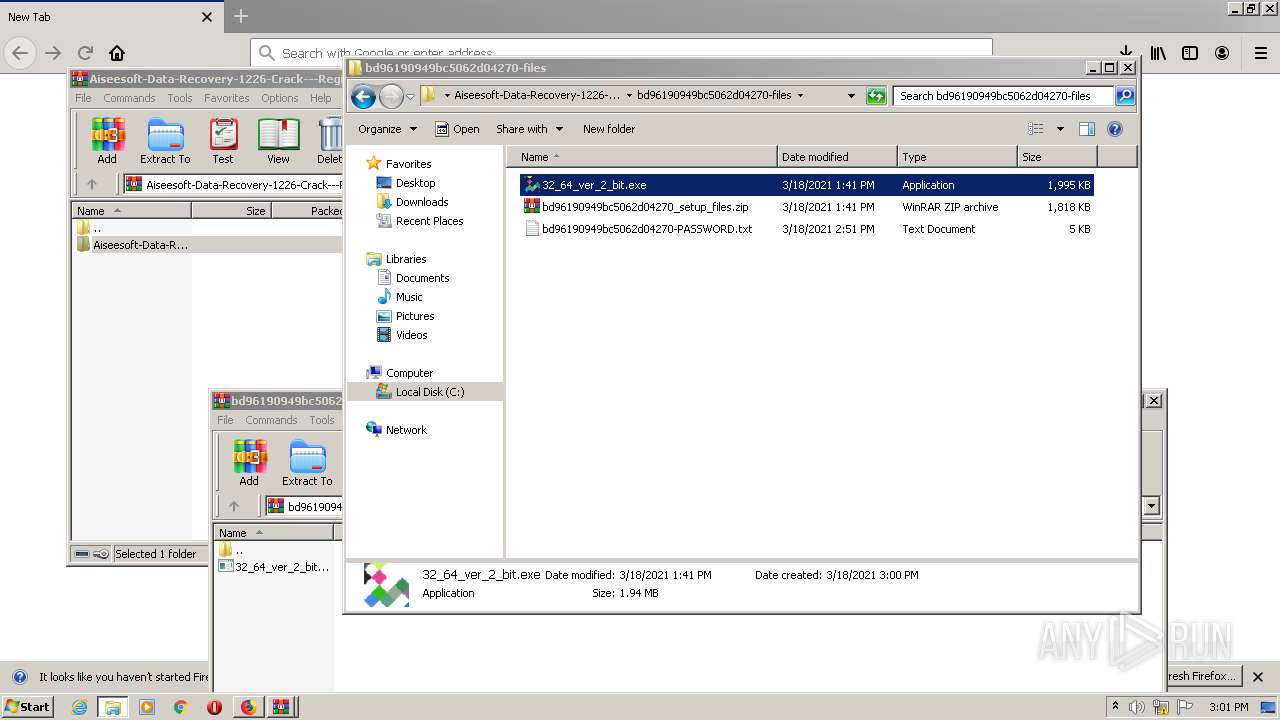Show the preview pane in Explorer
Image resolution: width=1280 pixels, height=720 pixels.
click(x=1087, y=129)
